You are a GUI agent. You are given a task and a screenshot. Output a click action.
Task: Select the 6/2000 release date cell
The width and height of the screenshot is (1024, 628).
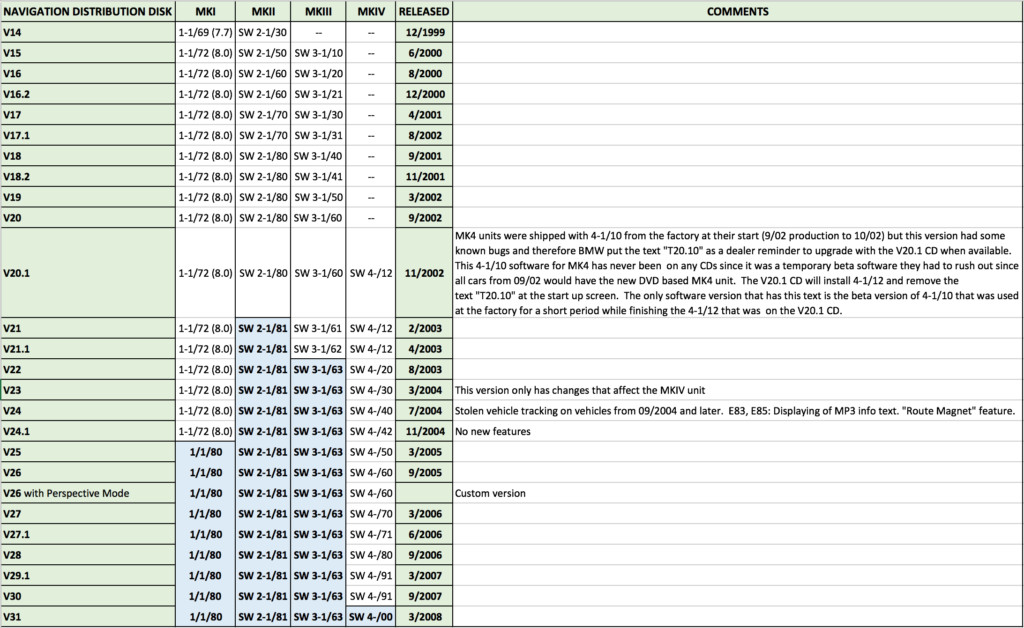pos(424,53)
